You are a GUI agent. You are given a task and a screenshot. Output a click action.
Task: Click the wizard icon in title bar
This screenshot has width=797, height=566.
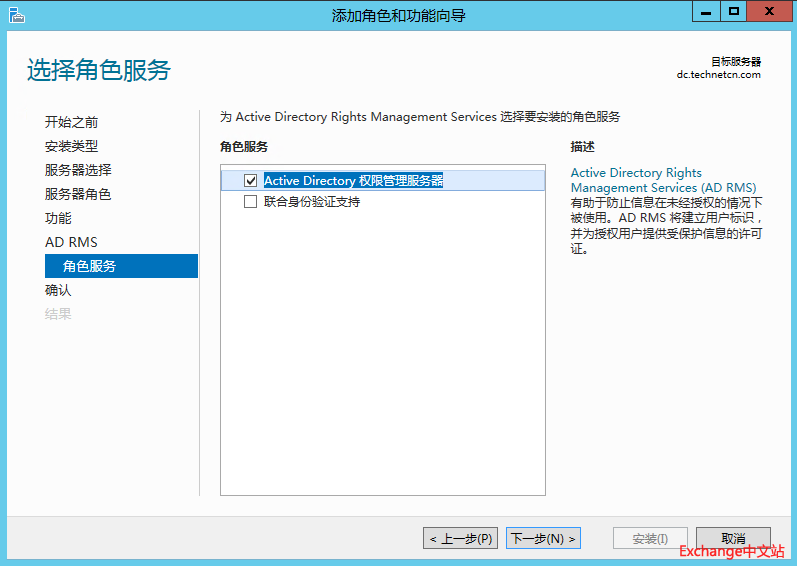16,14
